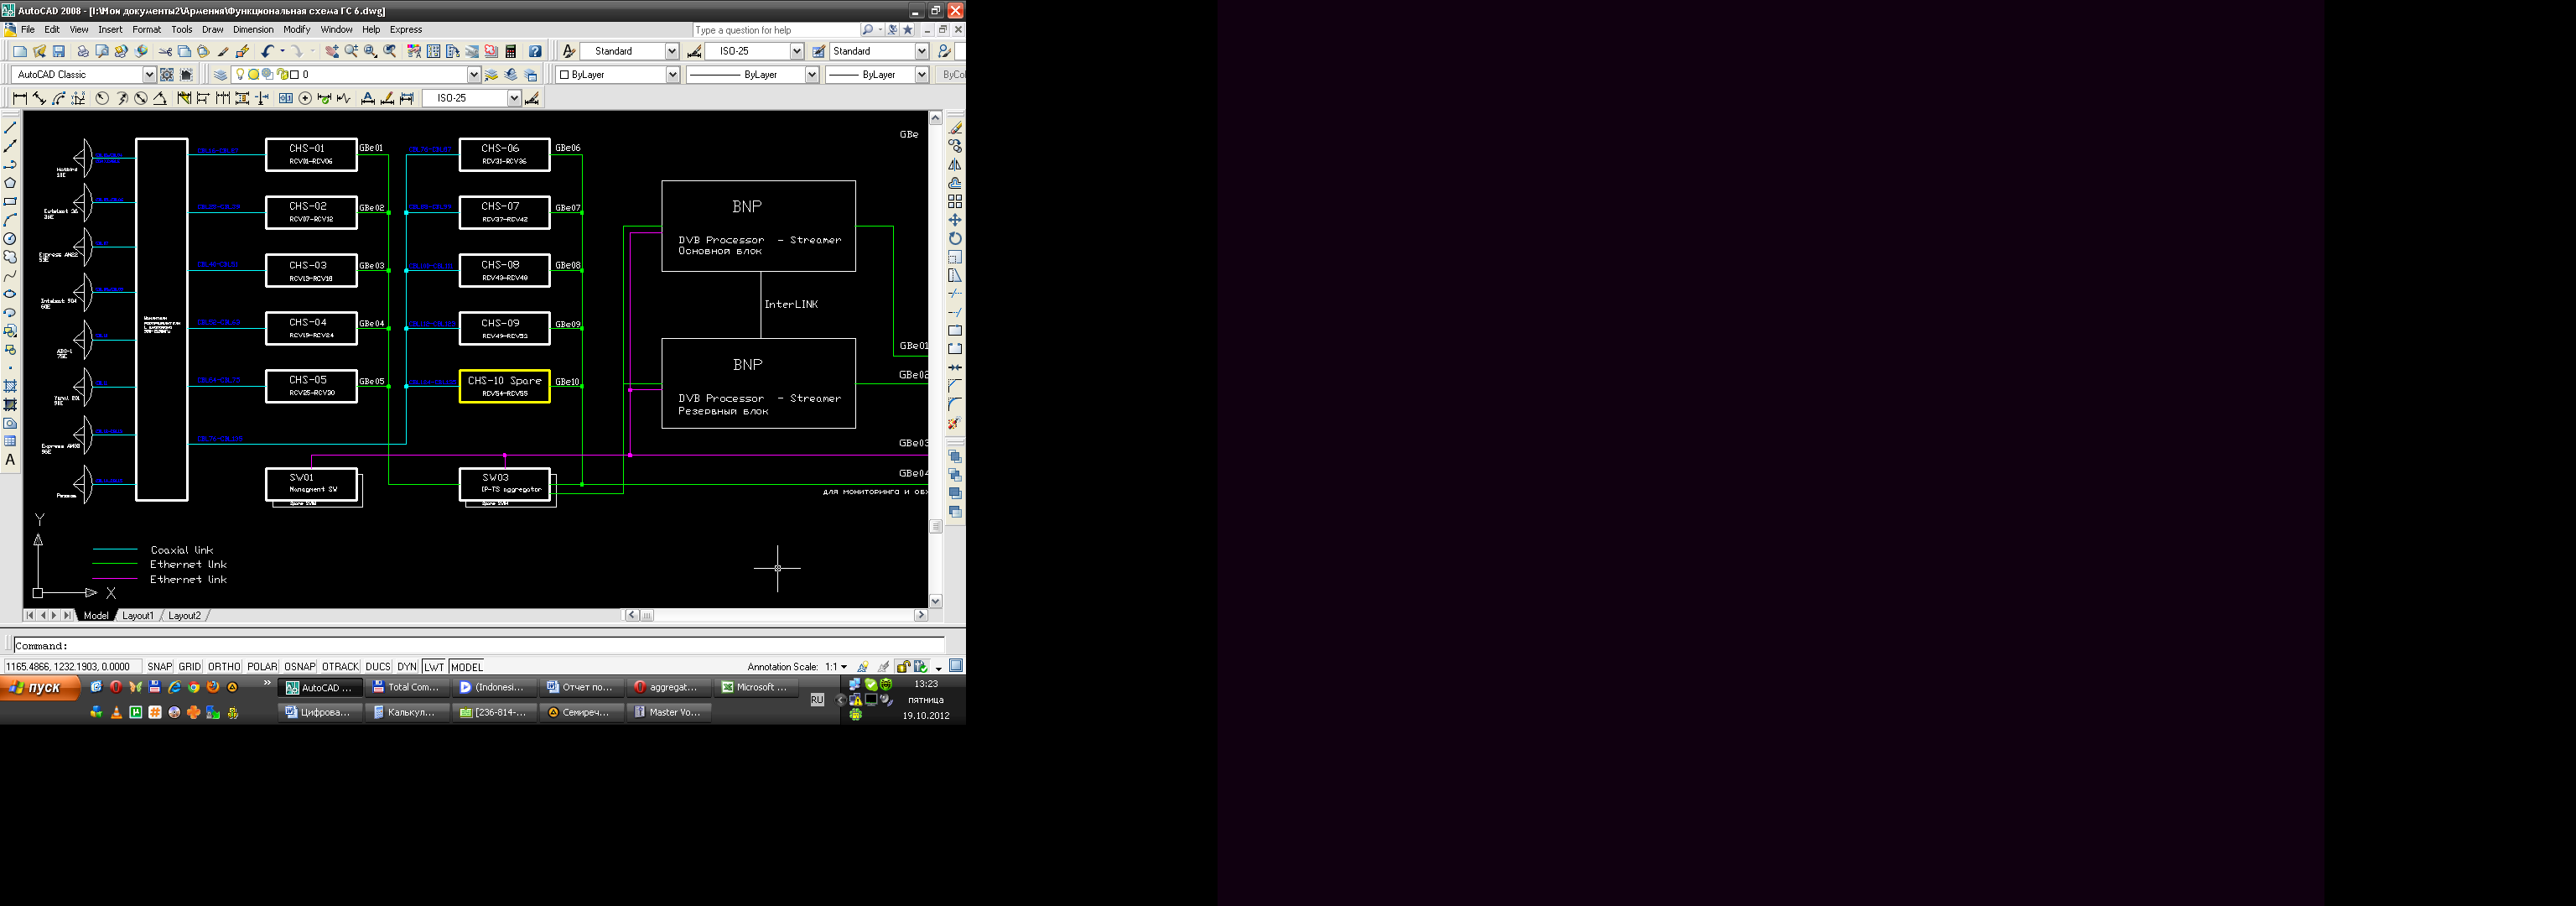Toggle OSNAP in the status bar

coord(299,667)
